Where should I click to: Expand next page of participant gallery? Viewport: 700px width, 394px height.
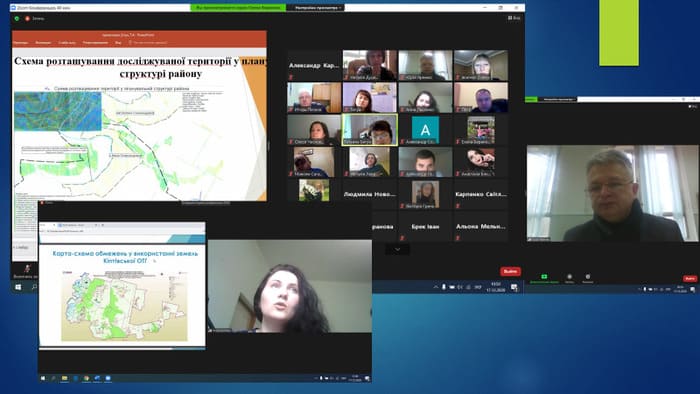[397, 249]
